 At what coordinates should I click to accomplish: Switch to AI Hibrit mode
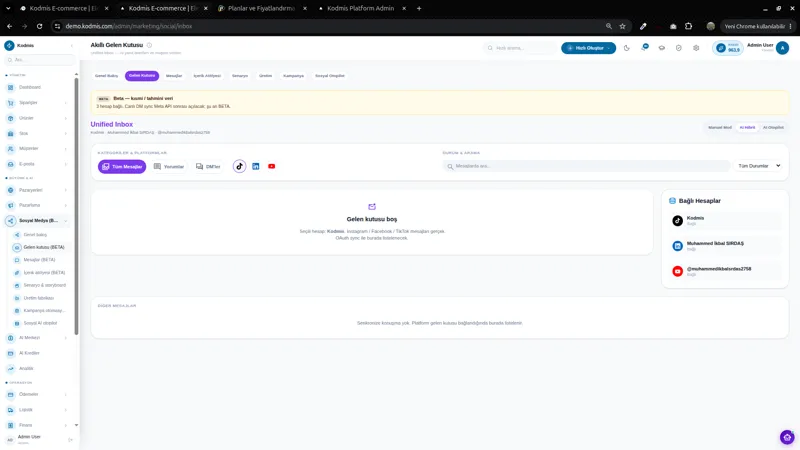[x=747, y=128]
